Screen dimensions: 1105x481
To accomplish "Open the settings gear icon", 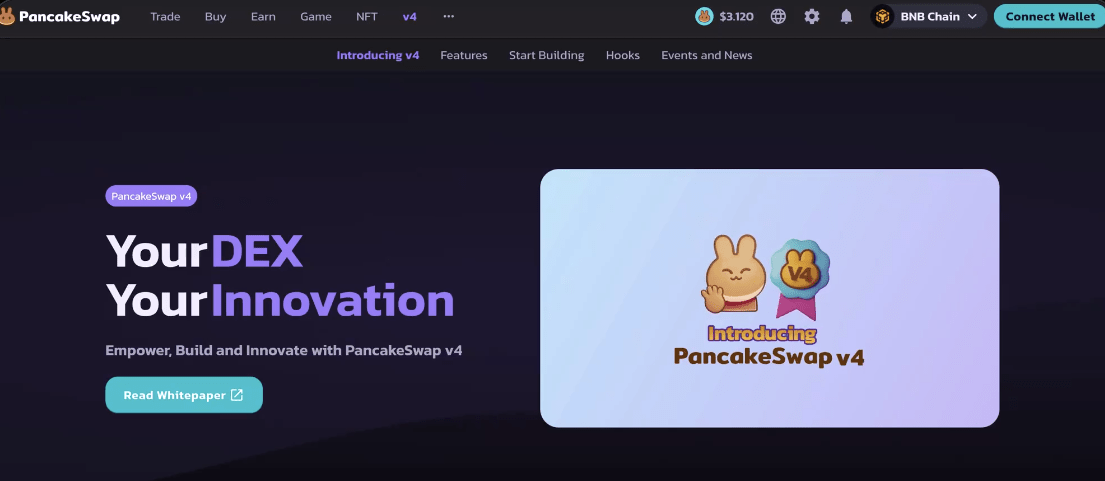I will [812, 16].
